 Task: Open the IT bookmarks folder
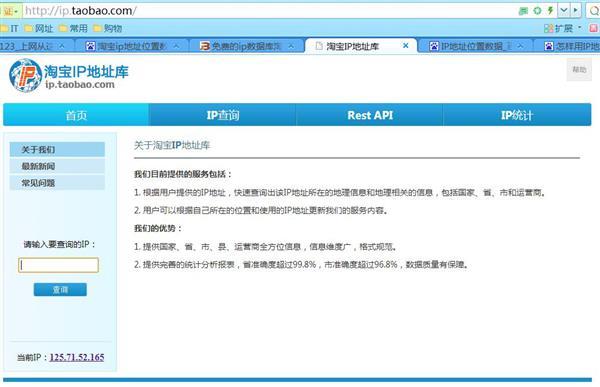click(10, 28)
